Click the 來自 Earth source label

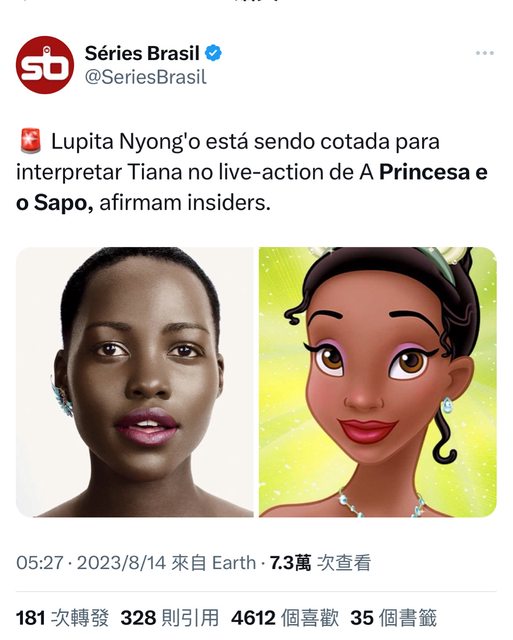pos(213,563)
